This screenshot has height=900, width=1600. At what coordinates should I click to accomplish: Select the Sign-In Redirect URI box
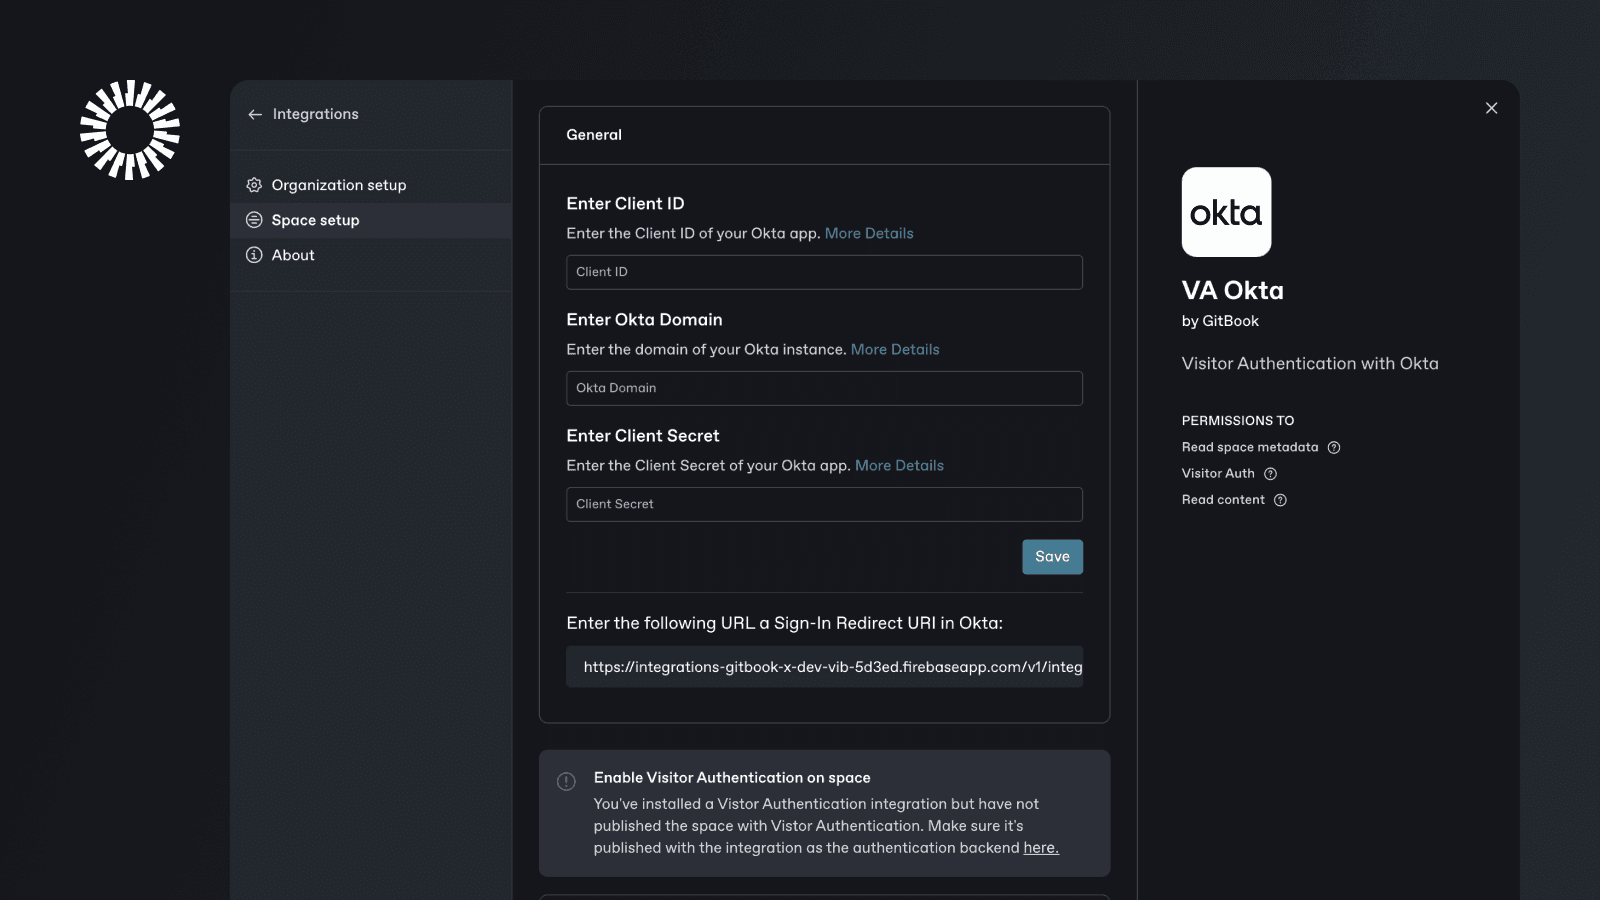(x=824, y=667)
